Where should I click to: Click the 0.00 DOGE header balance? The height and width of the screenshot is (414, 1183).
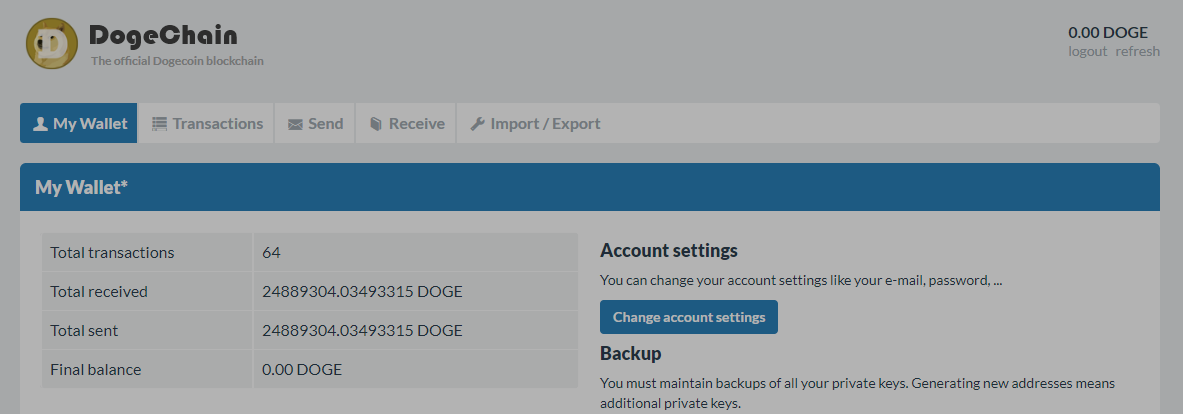[1108, 32]
